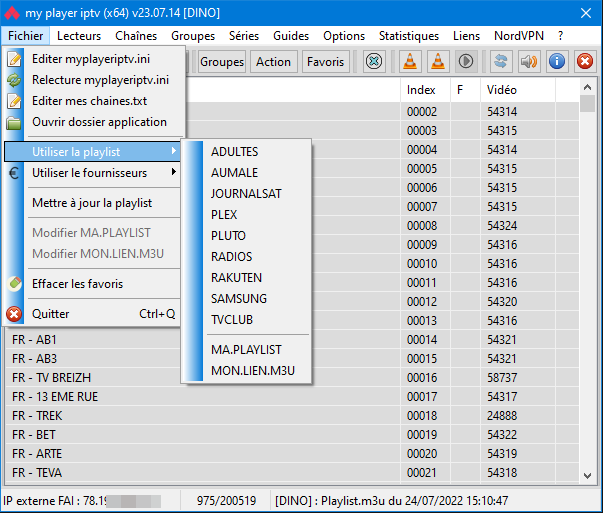Click the F column header
This screenshot has height=513, width=603.
click(x=465, y=90)
